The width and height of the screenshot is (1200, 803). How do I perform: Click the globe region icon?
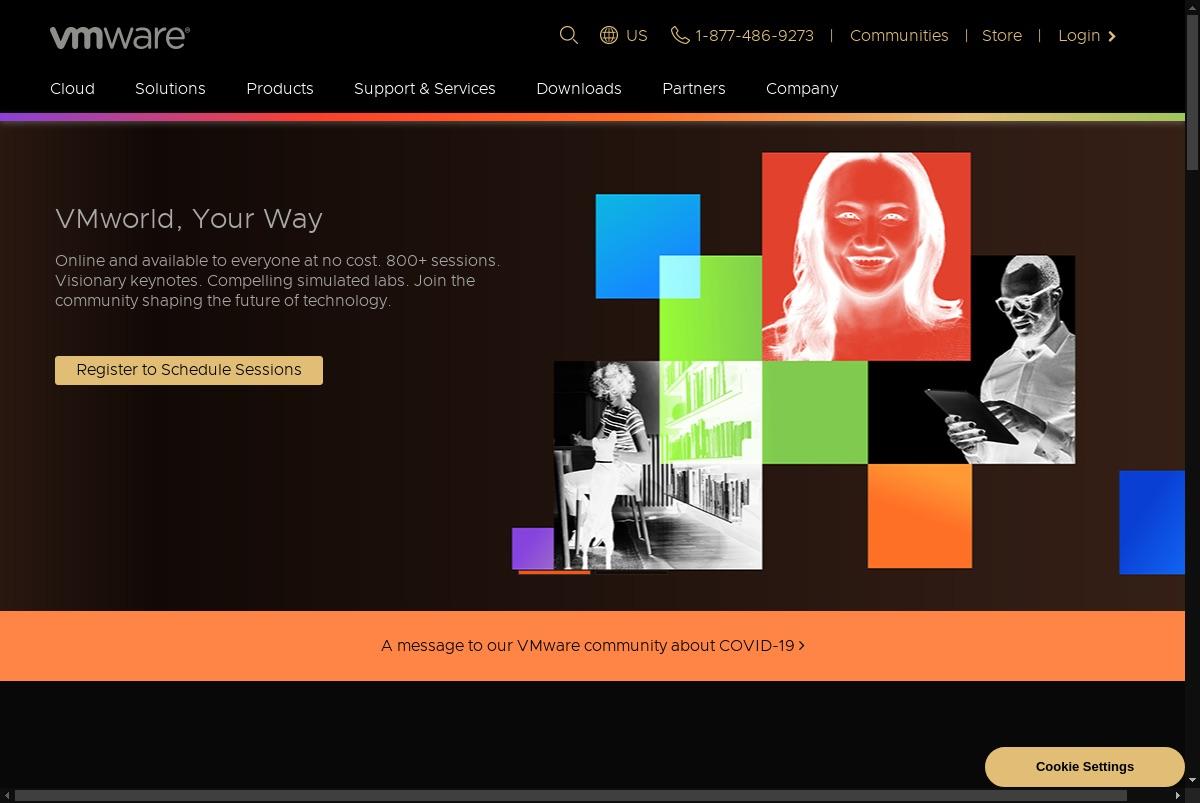[609, 35]
